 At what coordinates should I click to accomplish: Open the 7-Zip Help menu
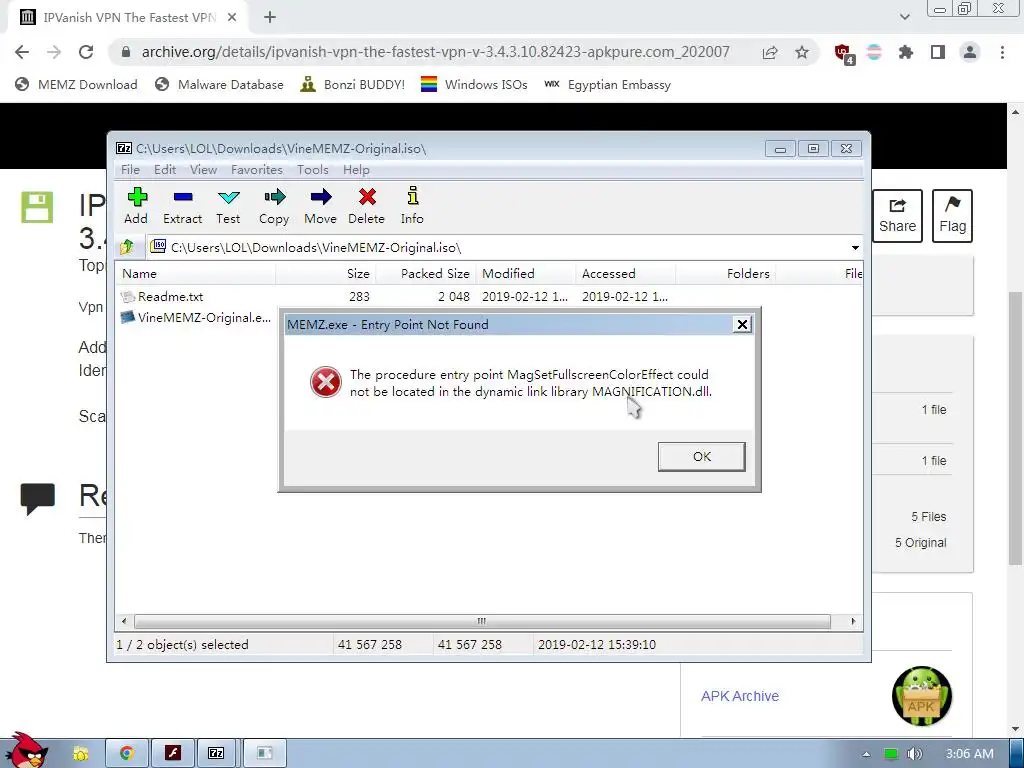click(x=356, y=170)
